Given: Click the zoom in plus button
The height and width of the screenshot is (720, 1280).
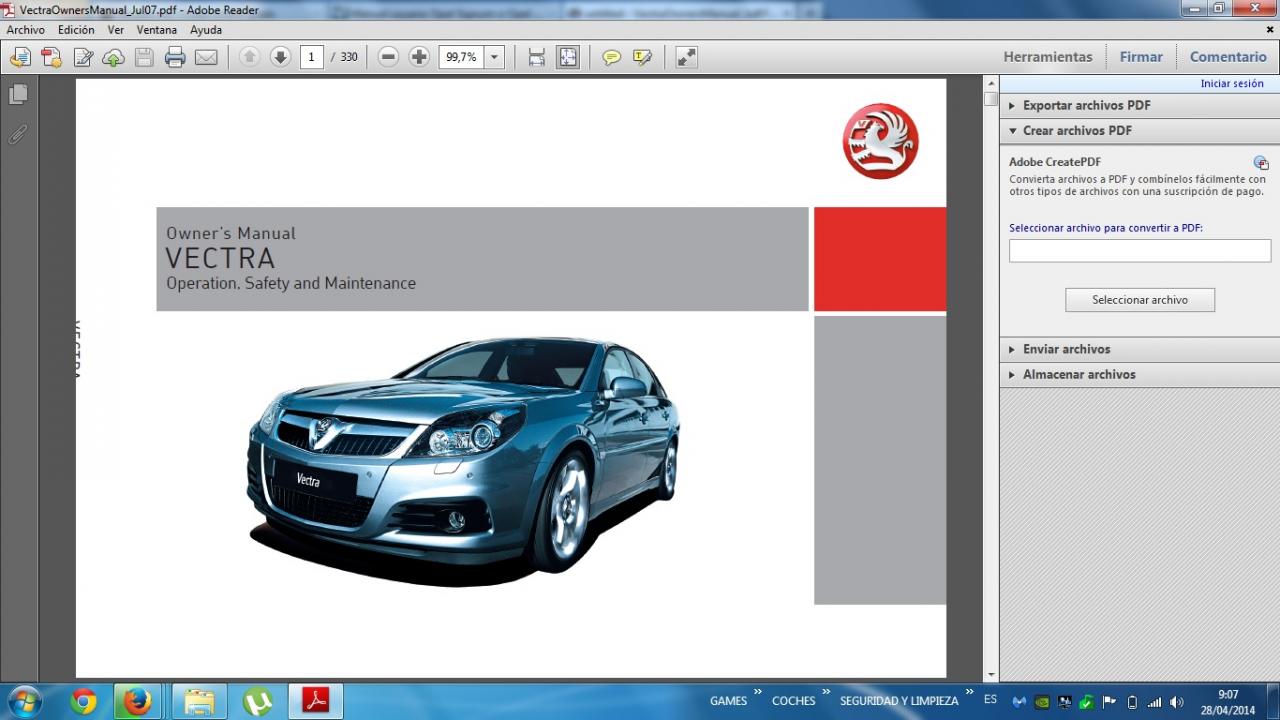Looking at the screenshot, I should pyautogui.click(x=419, y=57).
